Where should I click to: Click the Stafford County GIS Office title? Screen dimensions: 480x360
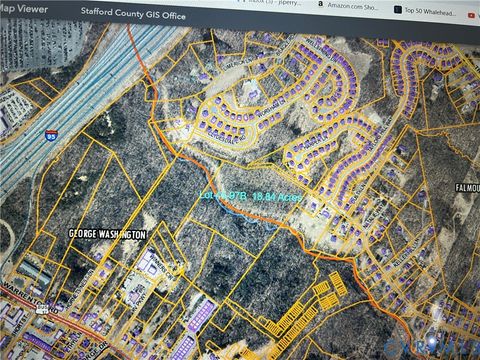[133, 14]
